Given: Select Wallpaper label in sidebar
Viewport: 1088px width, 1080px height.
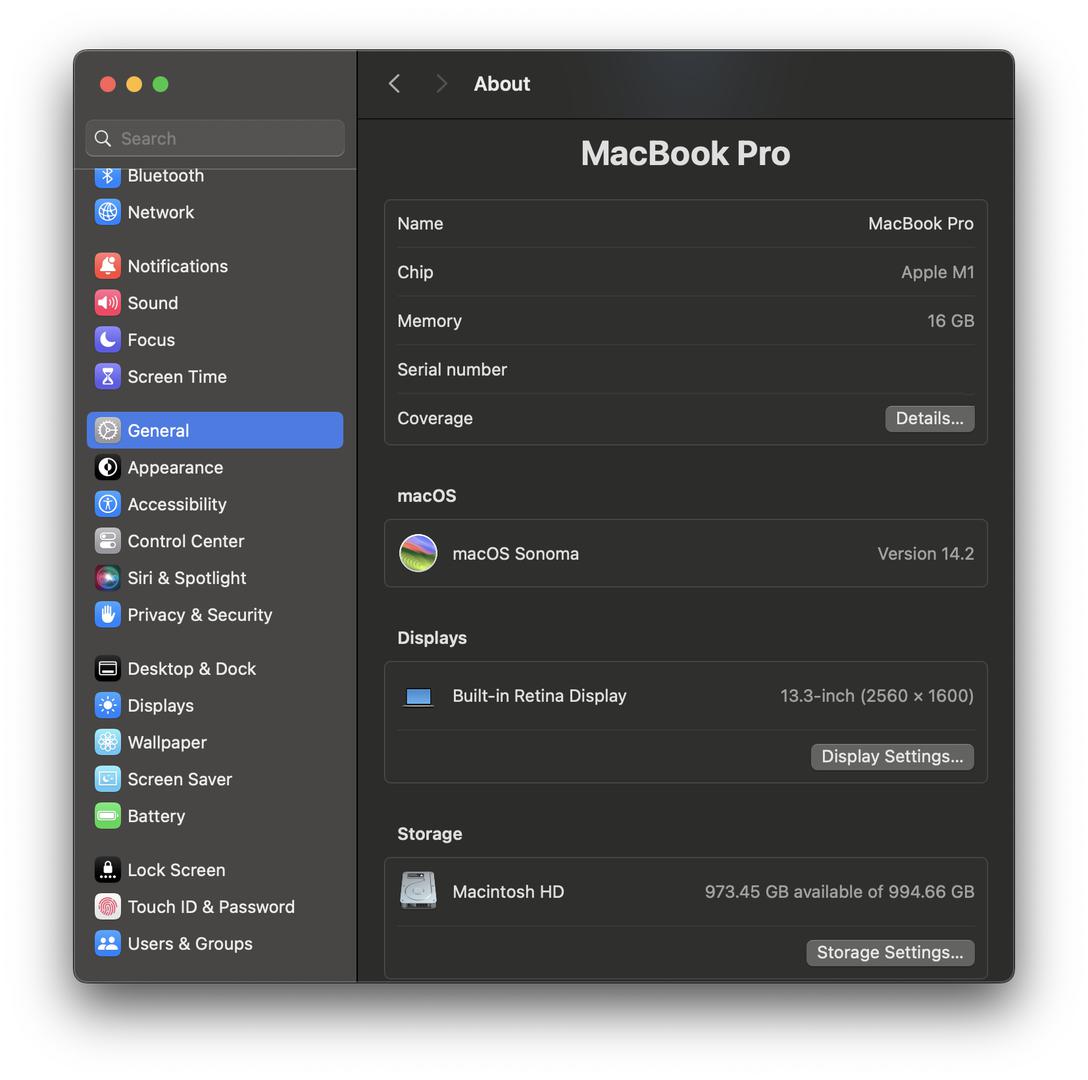Looking at the screenshot, I should [x=167, y=743].
